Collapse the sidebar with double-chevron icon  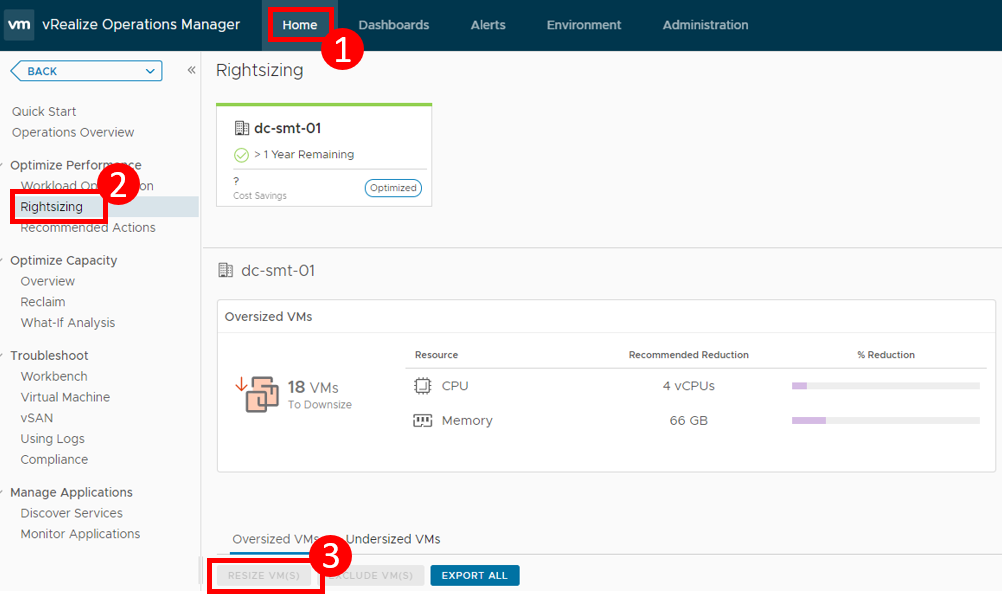191,70
